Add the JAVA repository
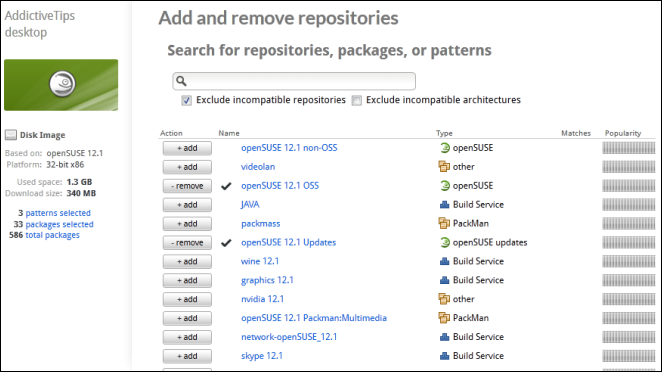The height and width of the screenshot is (372, 662). click(187, 205)
